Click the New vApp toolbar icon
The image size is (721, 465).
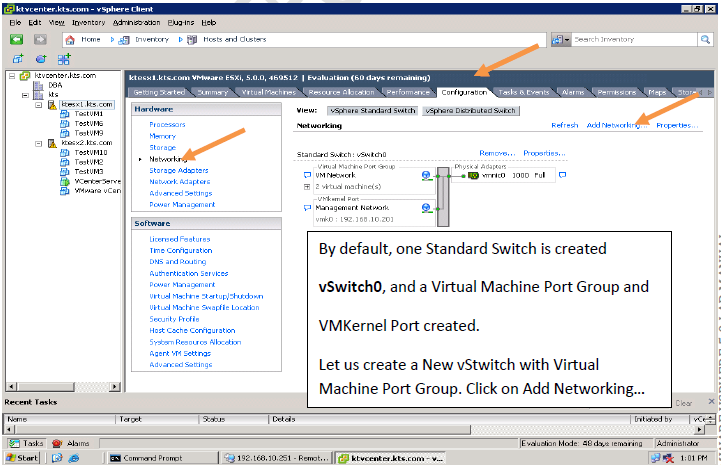(64, 59)
